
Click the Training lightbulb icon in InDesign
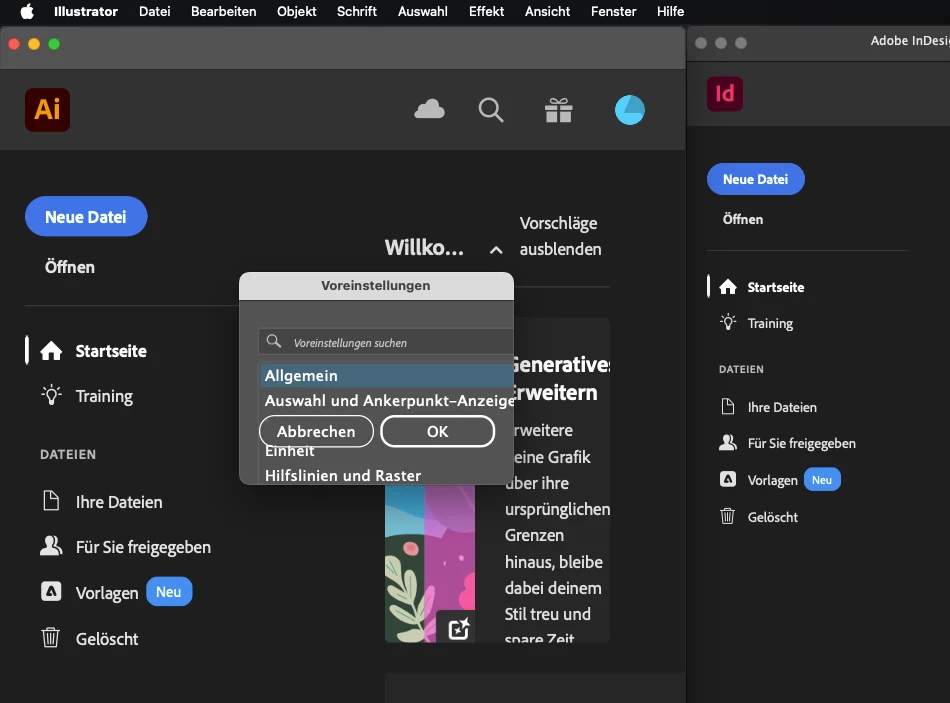(728, 322)
